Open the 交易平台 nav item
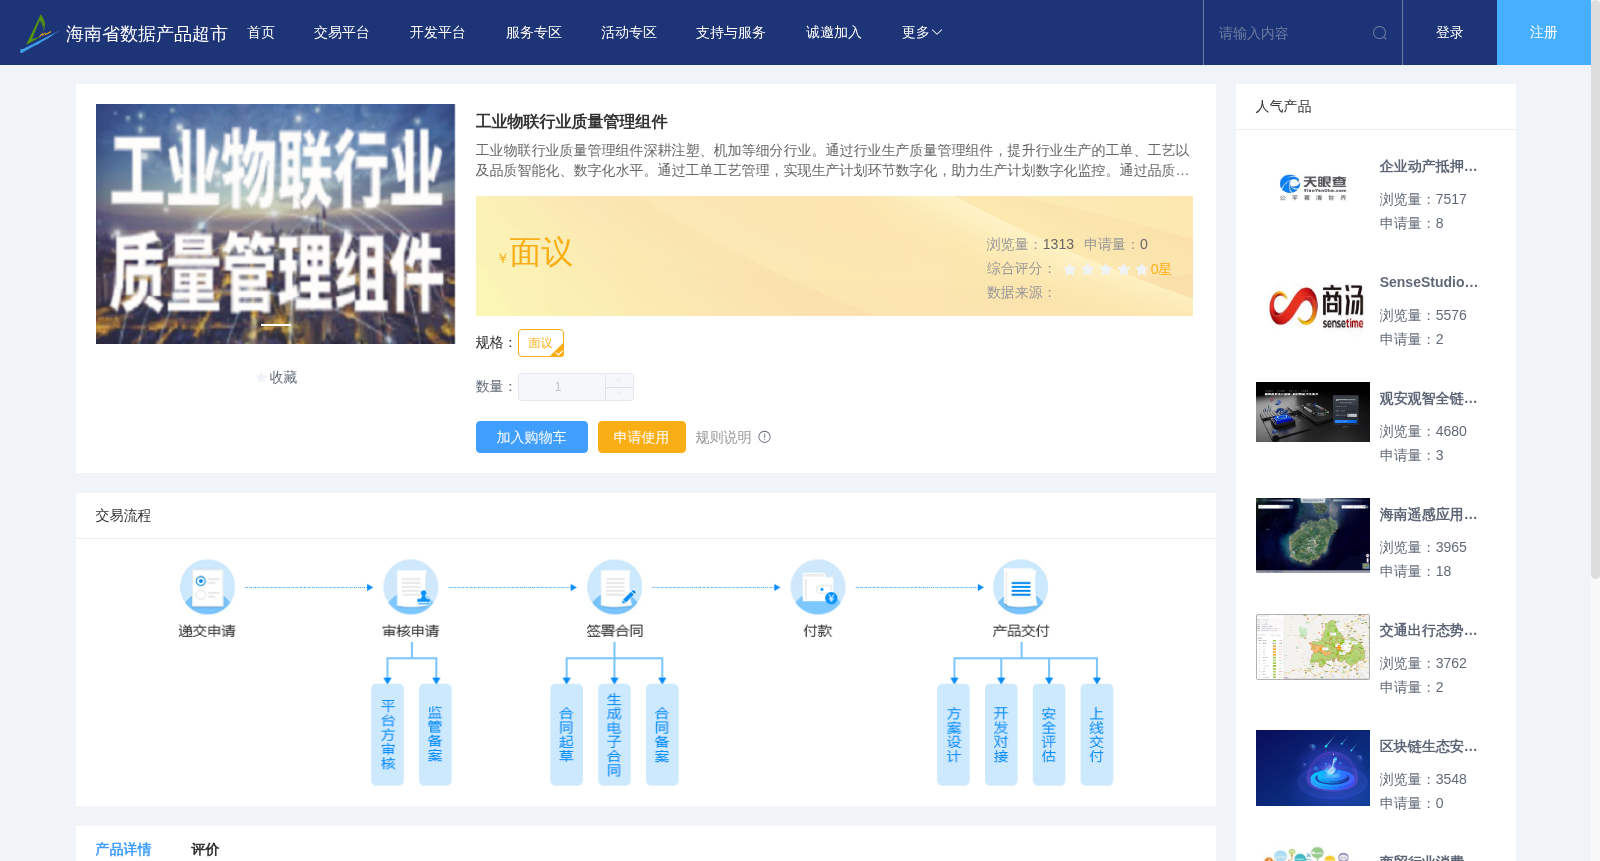The width and height of the screenshot is (1600, 861). (x=342, y=33)
